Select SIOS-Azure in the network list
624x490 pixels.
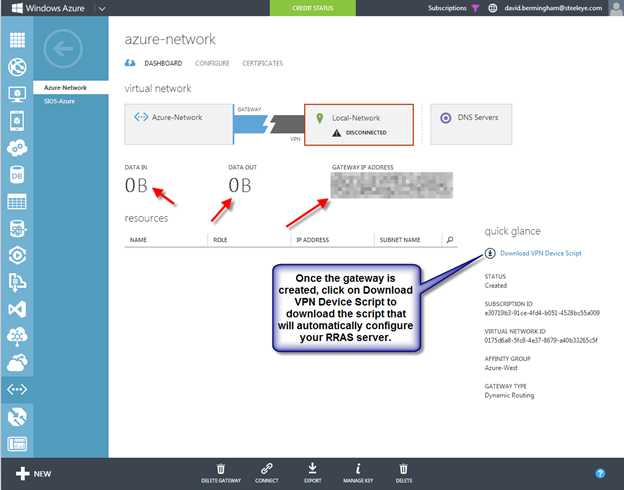tap(59, 101)
